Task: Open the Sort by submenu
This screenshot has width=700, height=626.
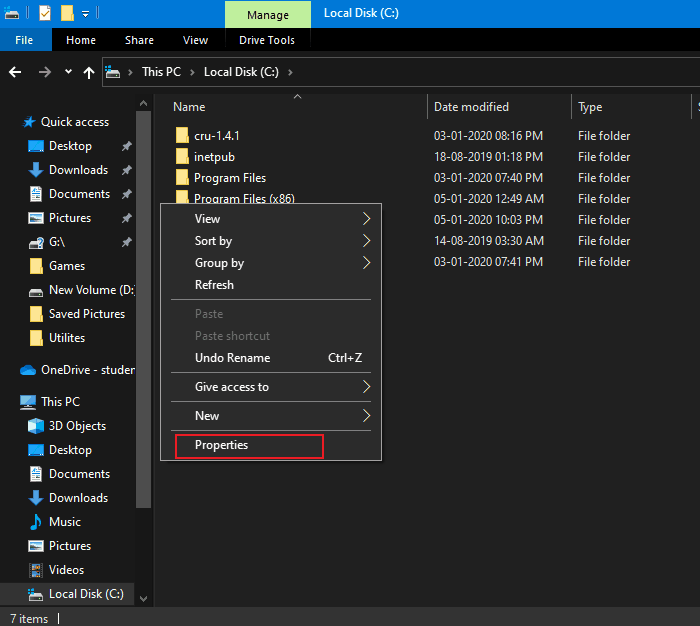Action: [271, 241]
